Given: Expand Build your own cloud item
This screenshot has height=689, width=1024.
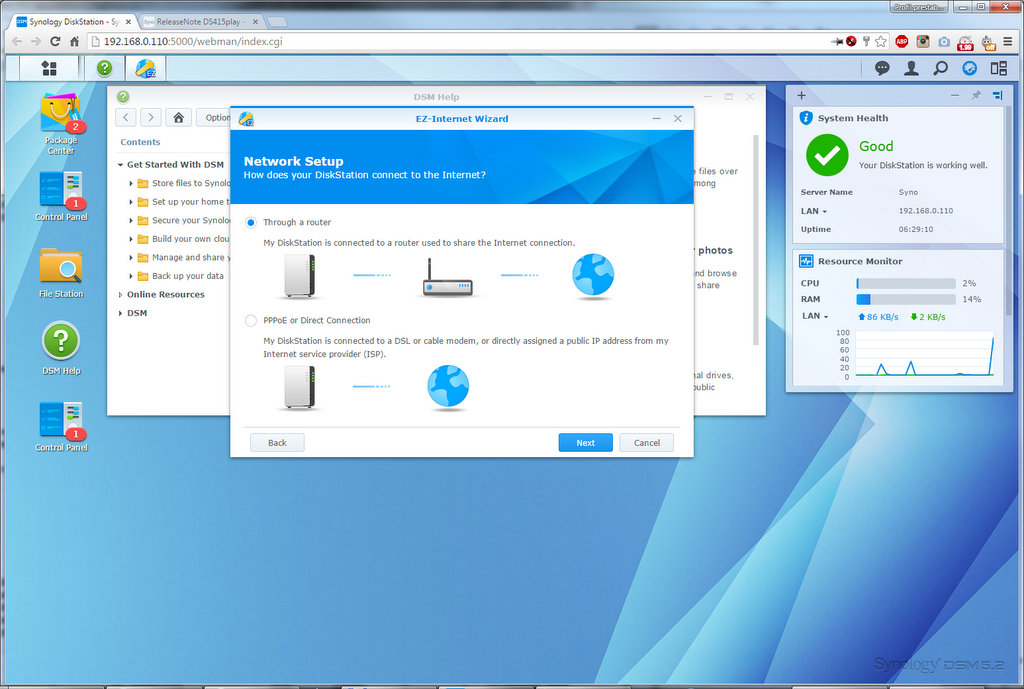Looking at the screenshot, I should 131,239.
